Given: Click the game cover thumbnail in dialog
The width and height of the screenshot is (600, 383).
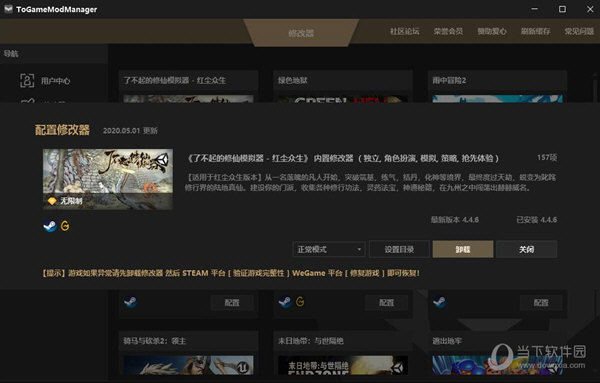Looking at the screenshot, I should click(108, 179).
